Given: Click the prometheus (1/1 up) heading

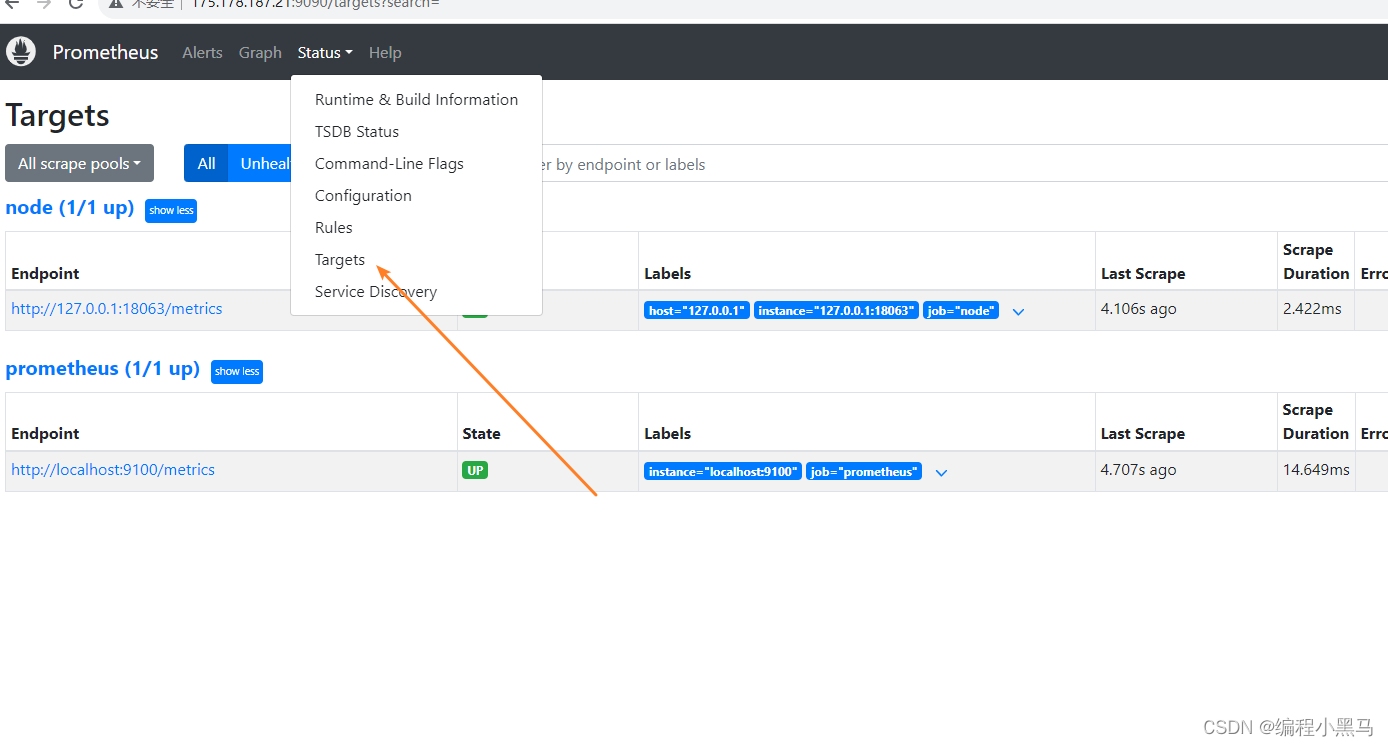Looking at the screenshot, I should coord(103,368).
